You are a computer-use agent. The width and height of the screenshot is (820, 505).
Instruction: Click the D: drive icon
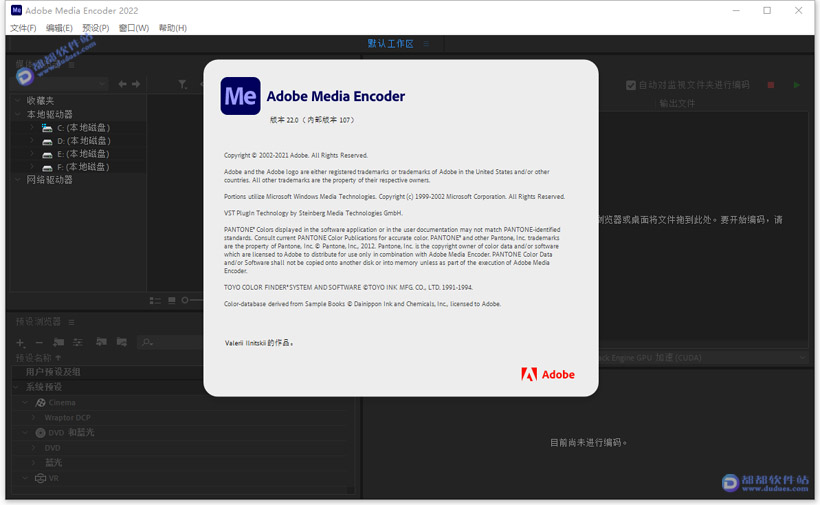47,141
